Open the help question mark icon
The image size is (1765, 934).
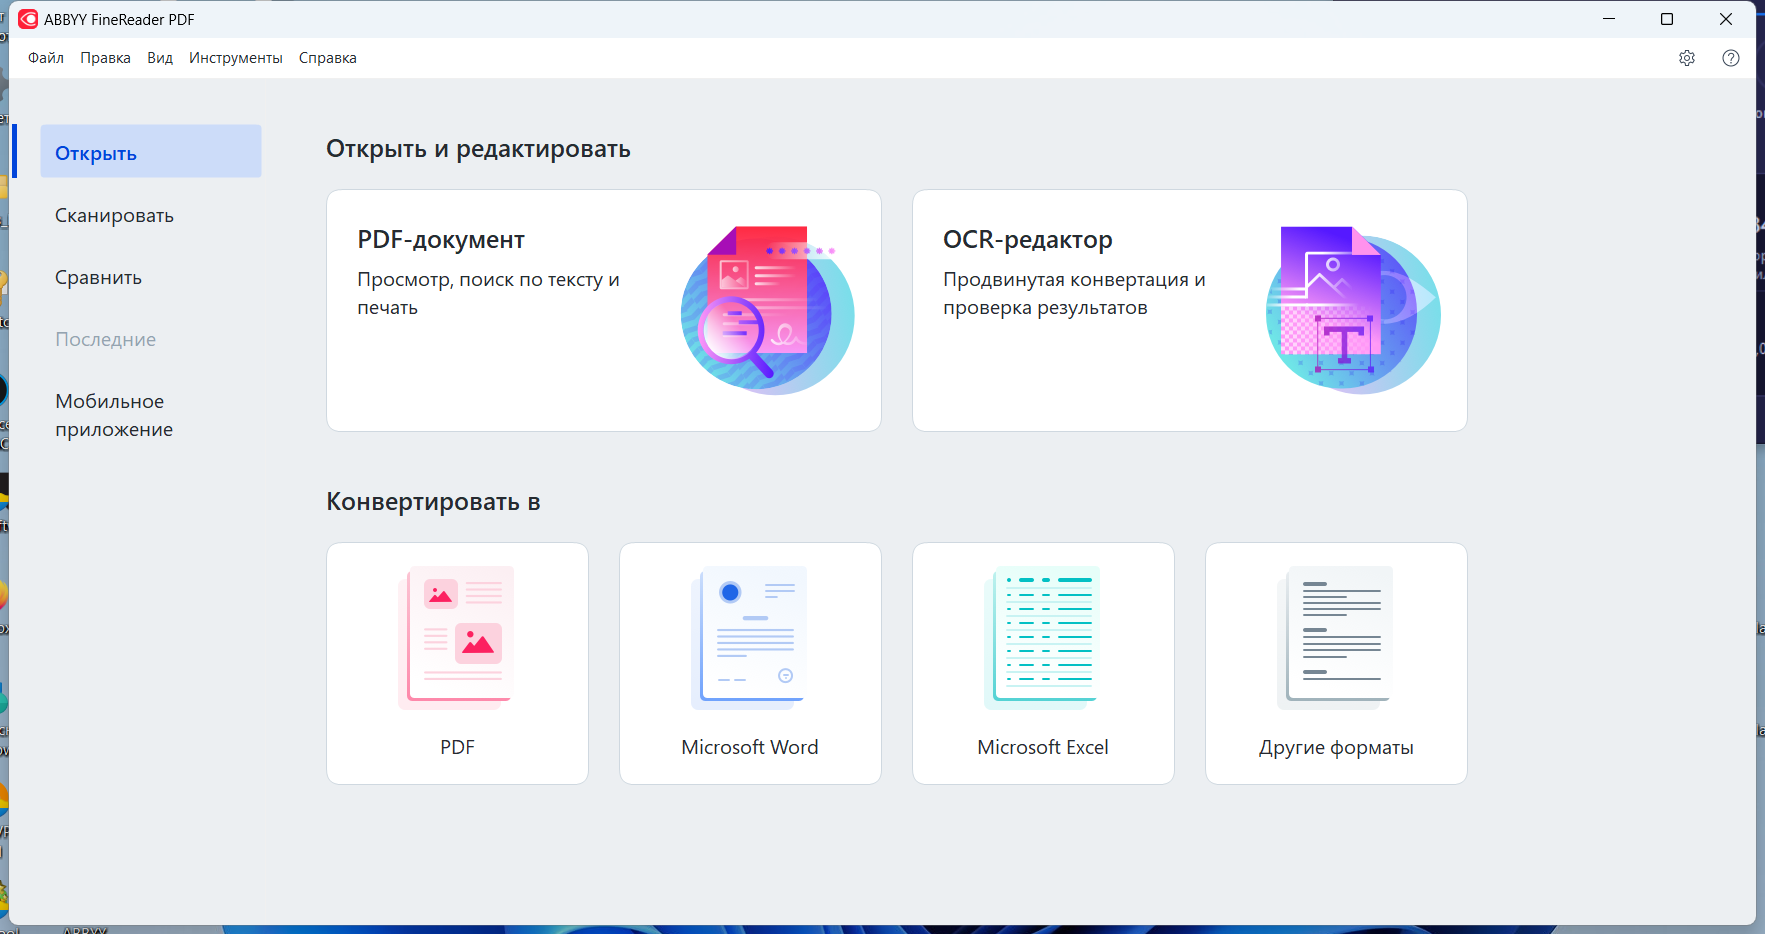[x=1731, y=58]
